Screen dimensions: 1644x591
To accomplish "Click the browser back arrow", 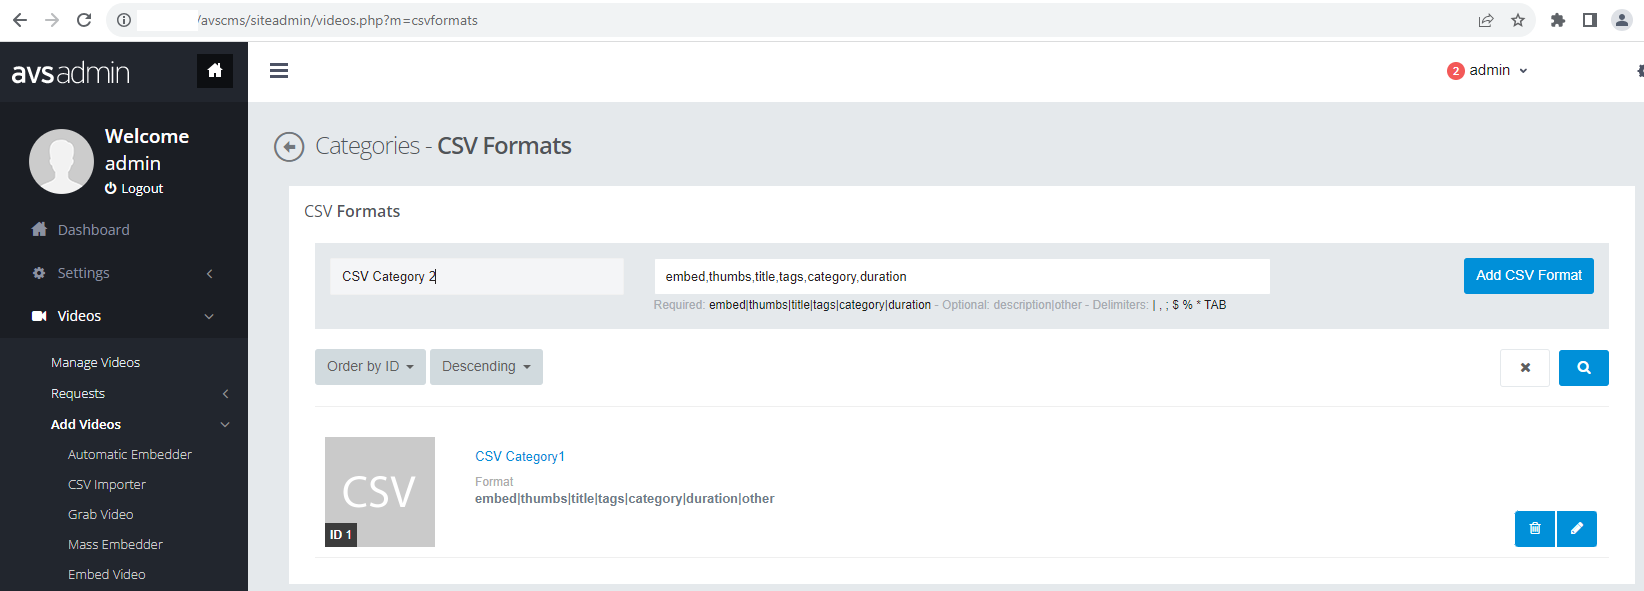I will pyautogui.click(x=19, y=20).
